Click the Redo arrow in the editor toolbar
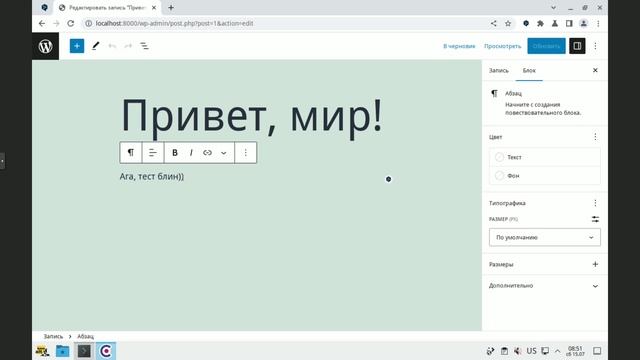This screenshot has width=640, height=360. (128, 46)
